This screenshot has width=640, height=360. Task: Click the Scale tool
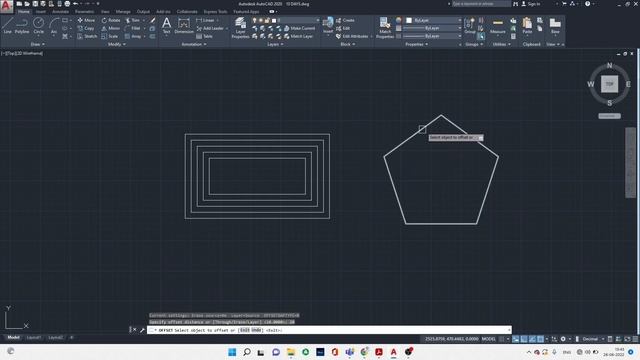(110, 36)
